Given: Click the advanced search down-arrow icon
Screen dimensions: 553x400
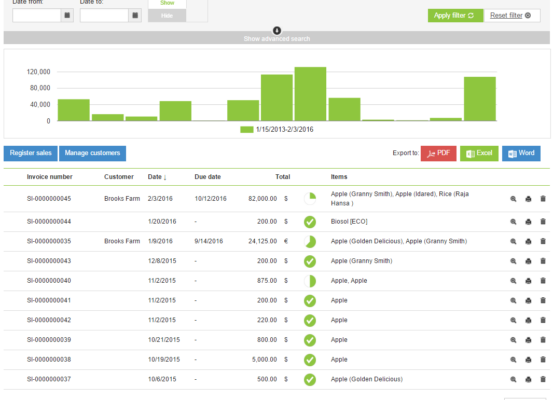Looking at the screenshot, I should pyautogui.click(x=277, y=30).
